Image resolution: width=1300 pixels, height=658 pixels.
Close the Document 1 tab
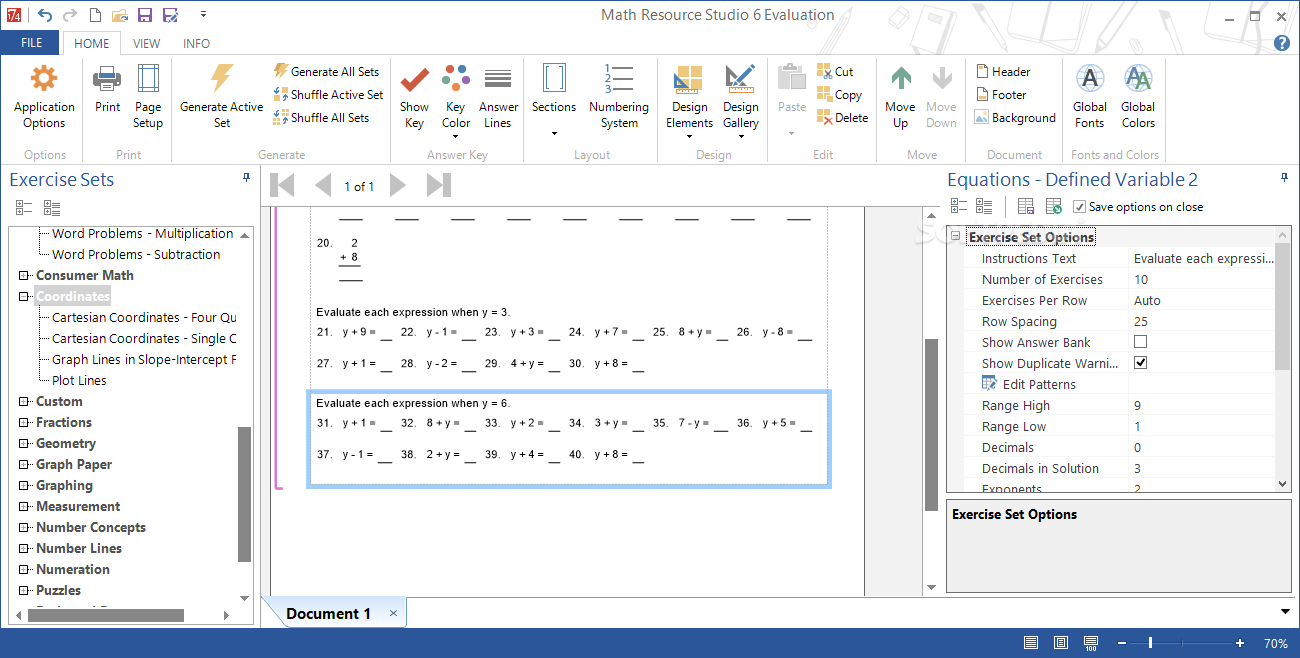click(x=393, y=613)
